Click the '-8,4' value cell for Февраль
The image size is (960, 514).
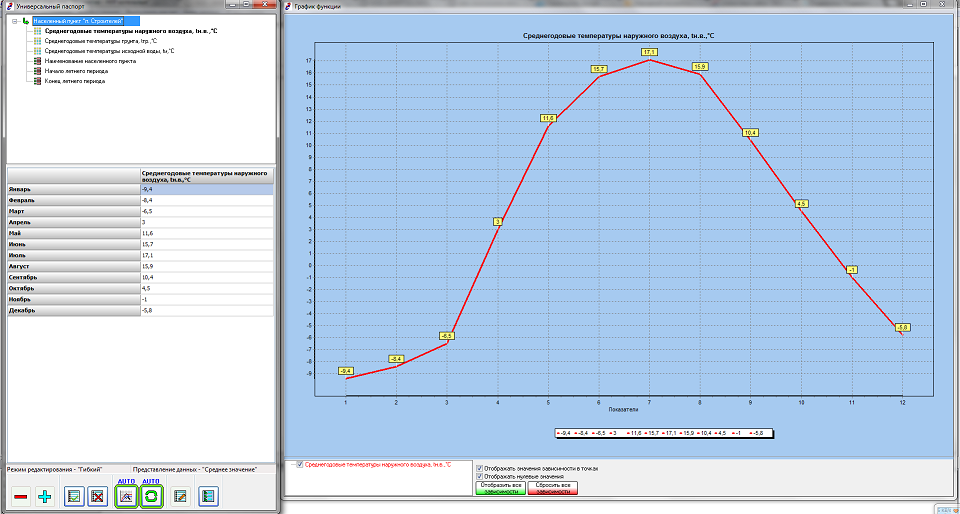click(x=206, y=200)
